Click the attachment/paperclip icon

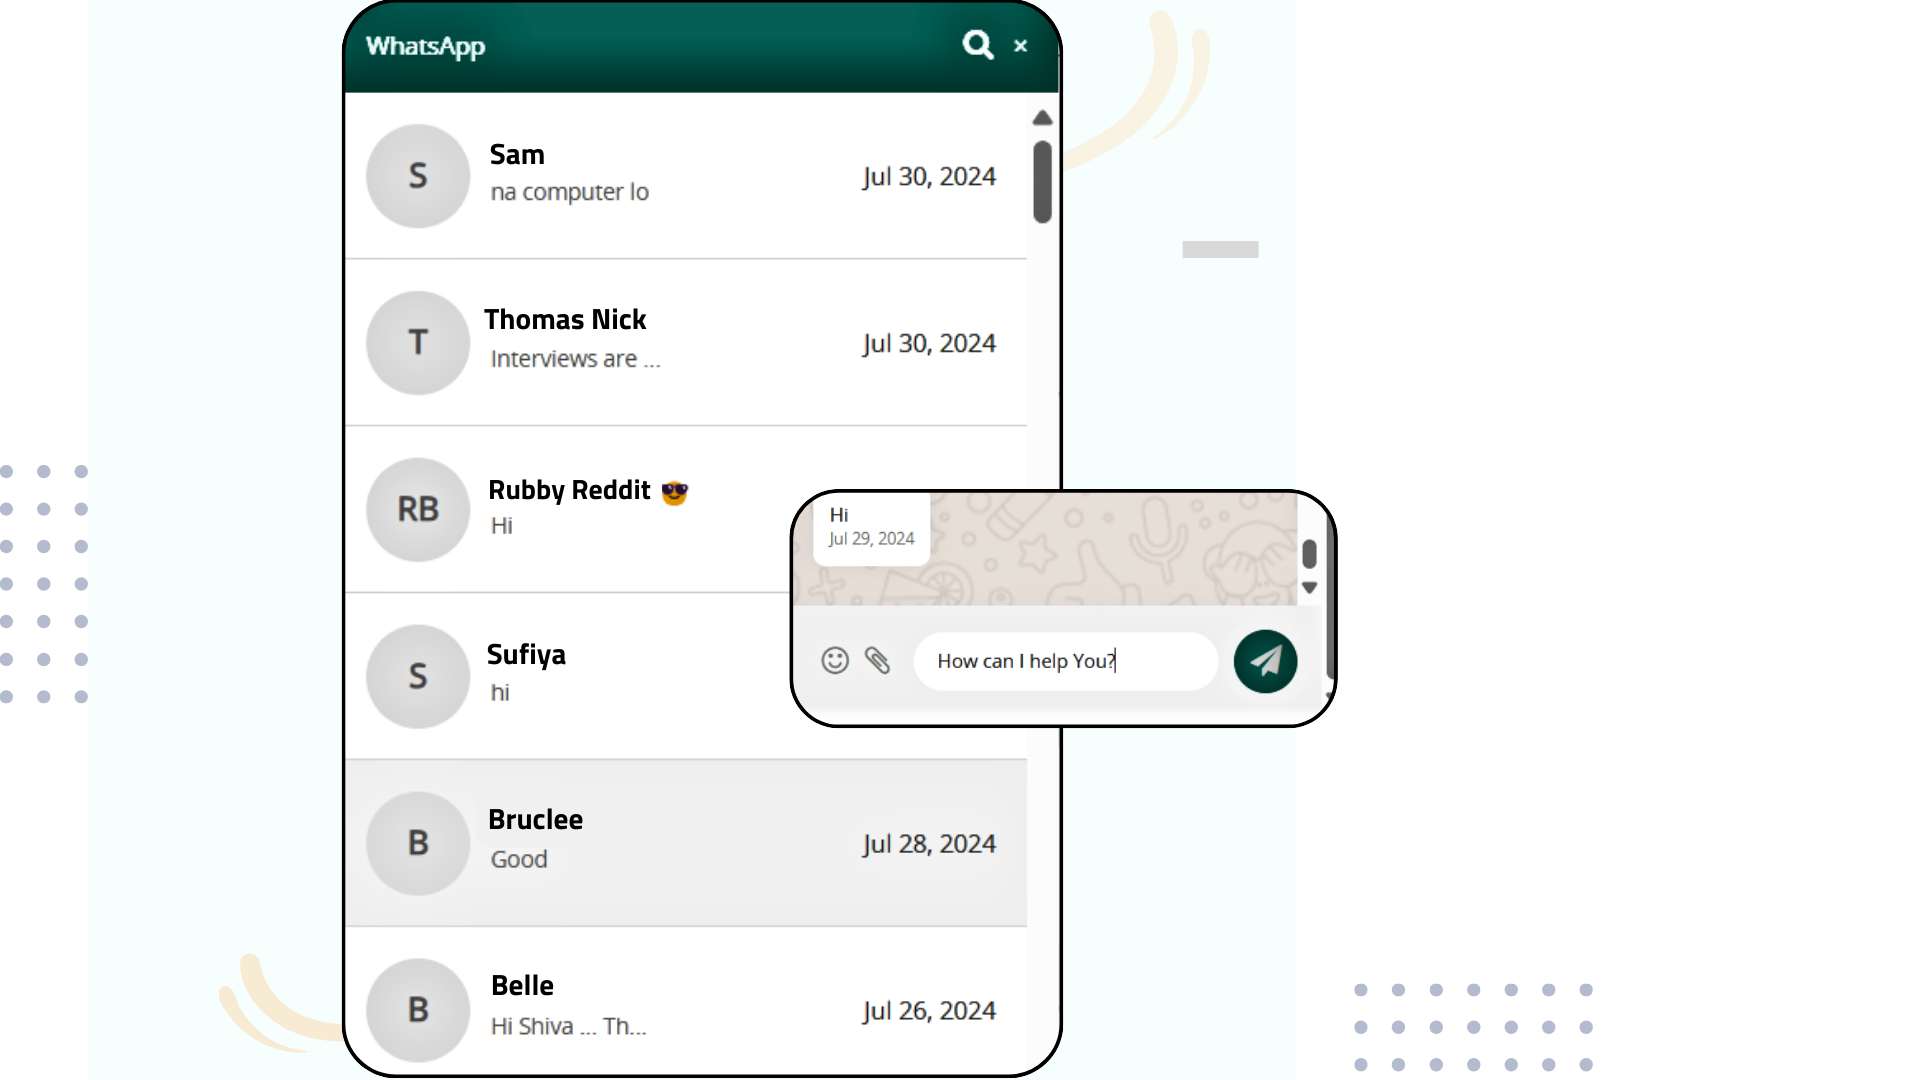pyautogui.click(x=876, y=661)
